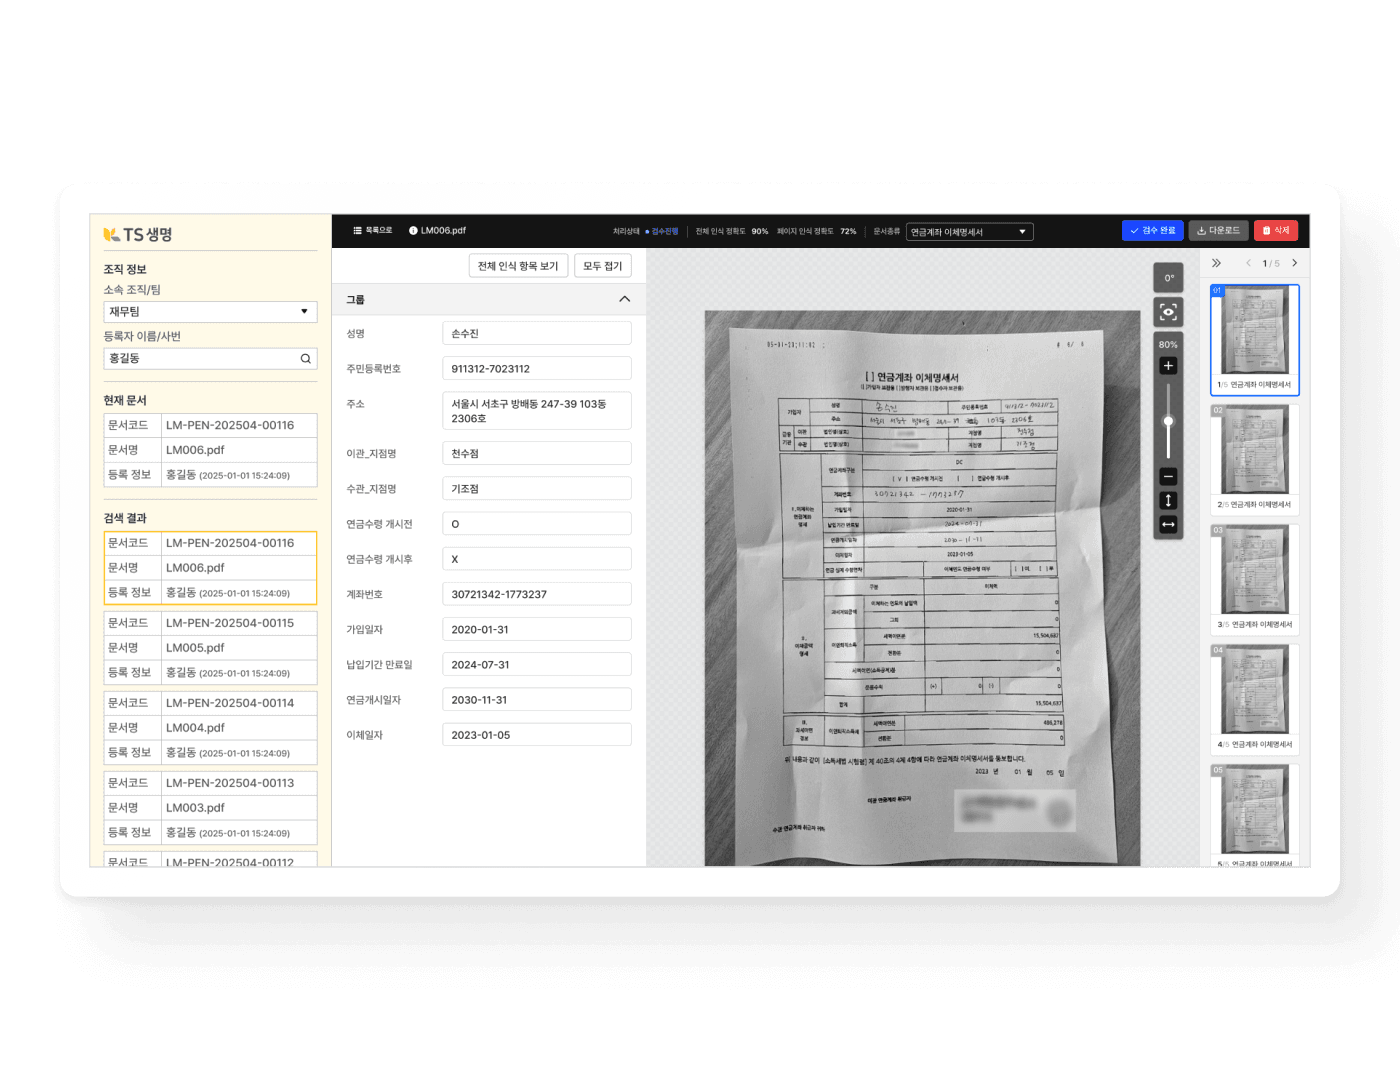Click the 목록으로 list icon
Screen dimensions: 1400x1080
point(357,231)
